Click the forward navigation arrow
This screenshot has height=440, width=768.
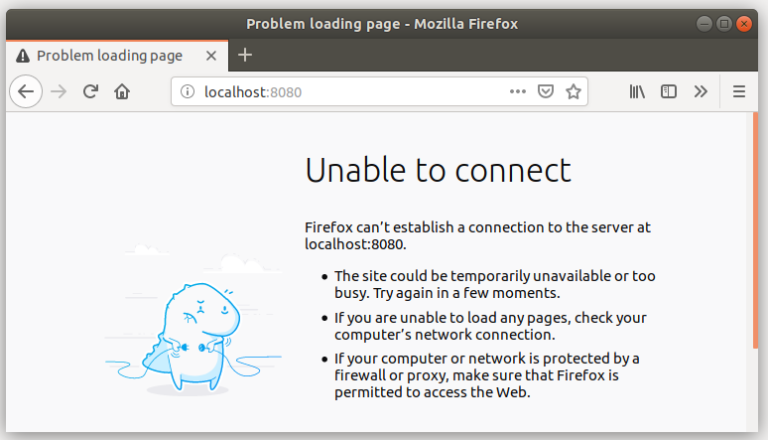tap(58, 92)
